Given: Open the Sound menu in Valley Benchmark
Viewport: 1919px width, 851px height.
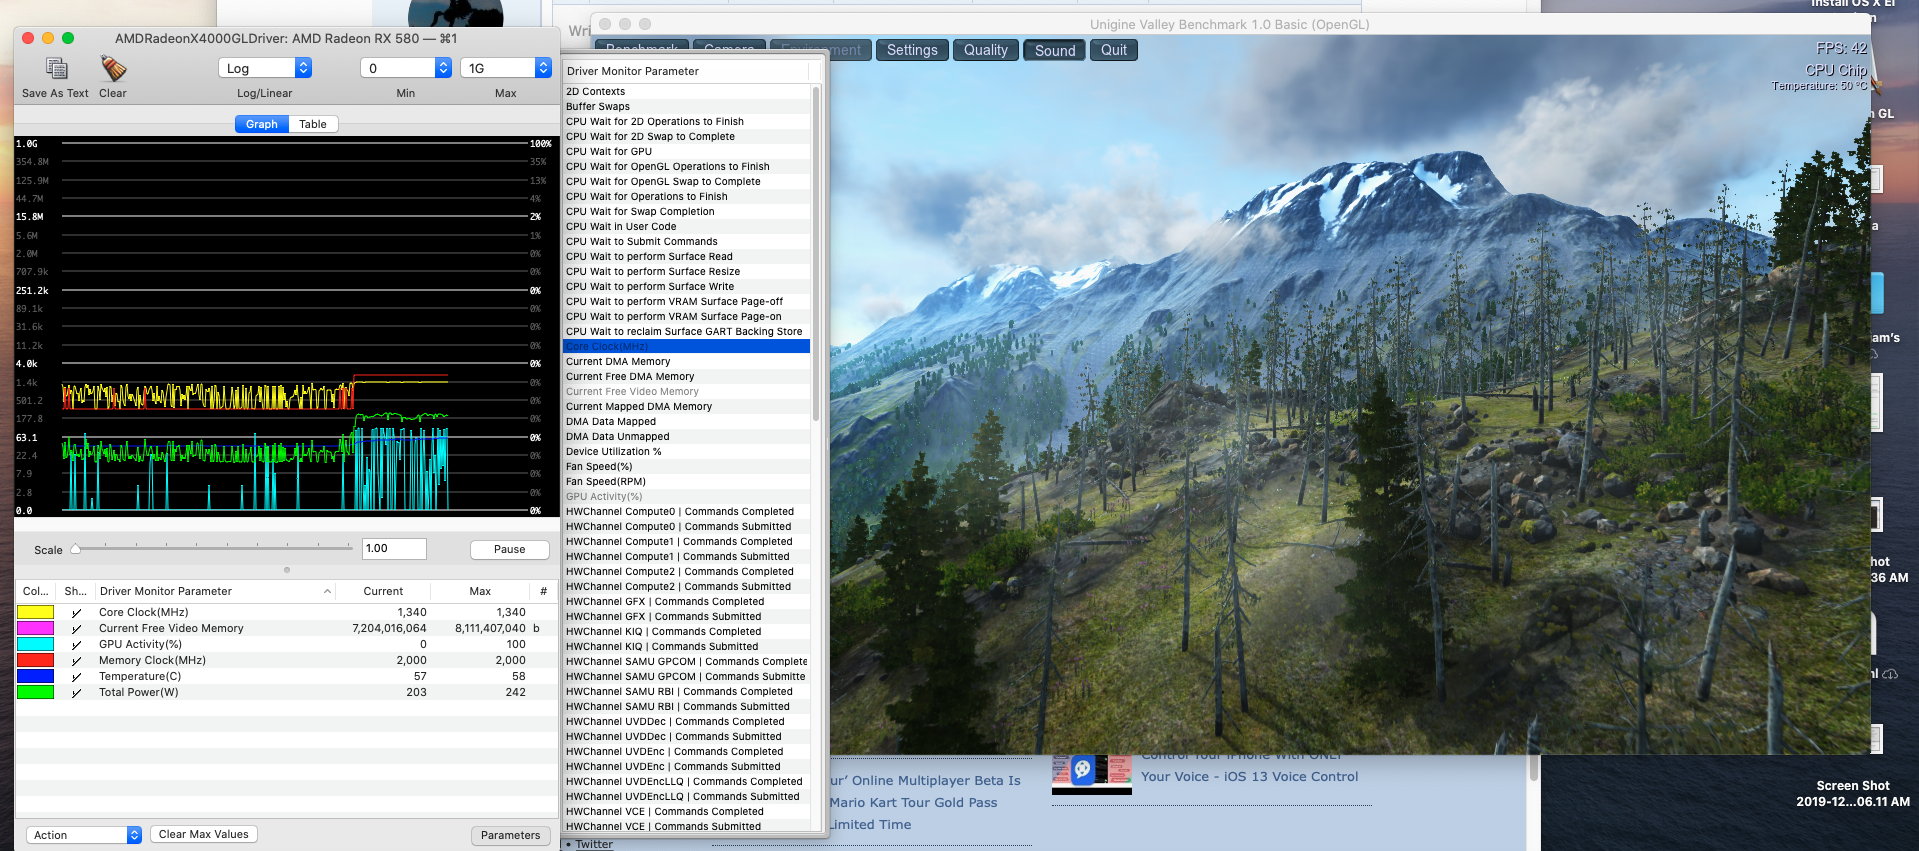Looking at the screenshot, I should 1055,50.
